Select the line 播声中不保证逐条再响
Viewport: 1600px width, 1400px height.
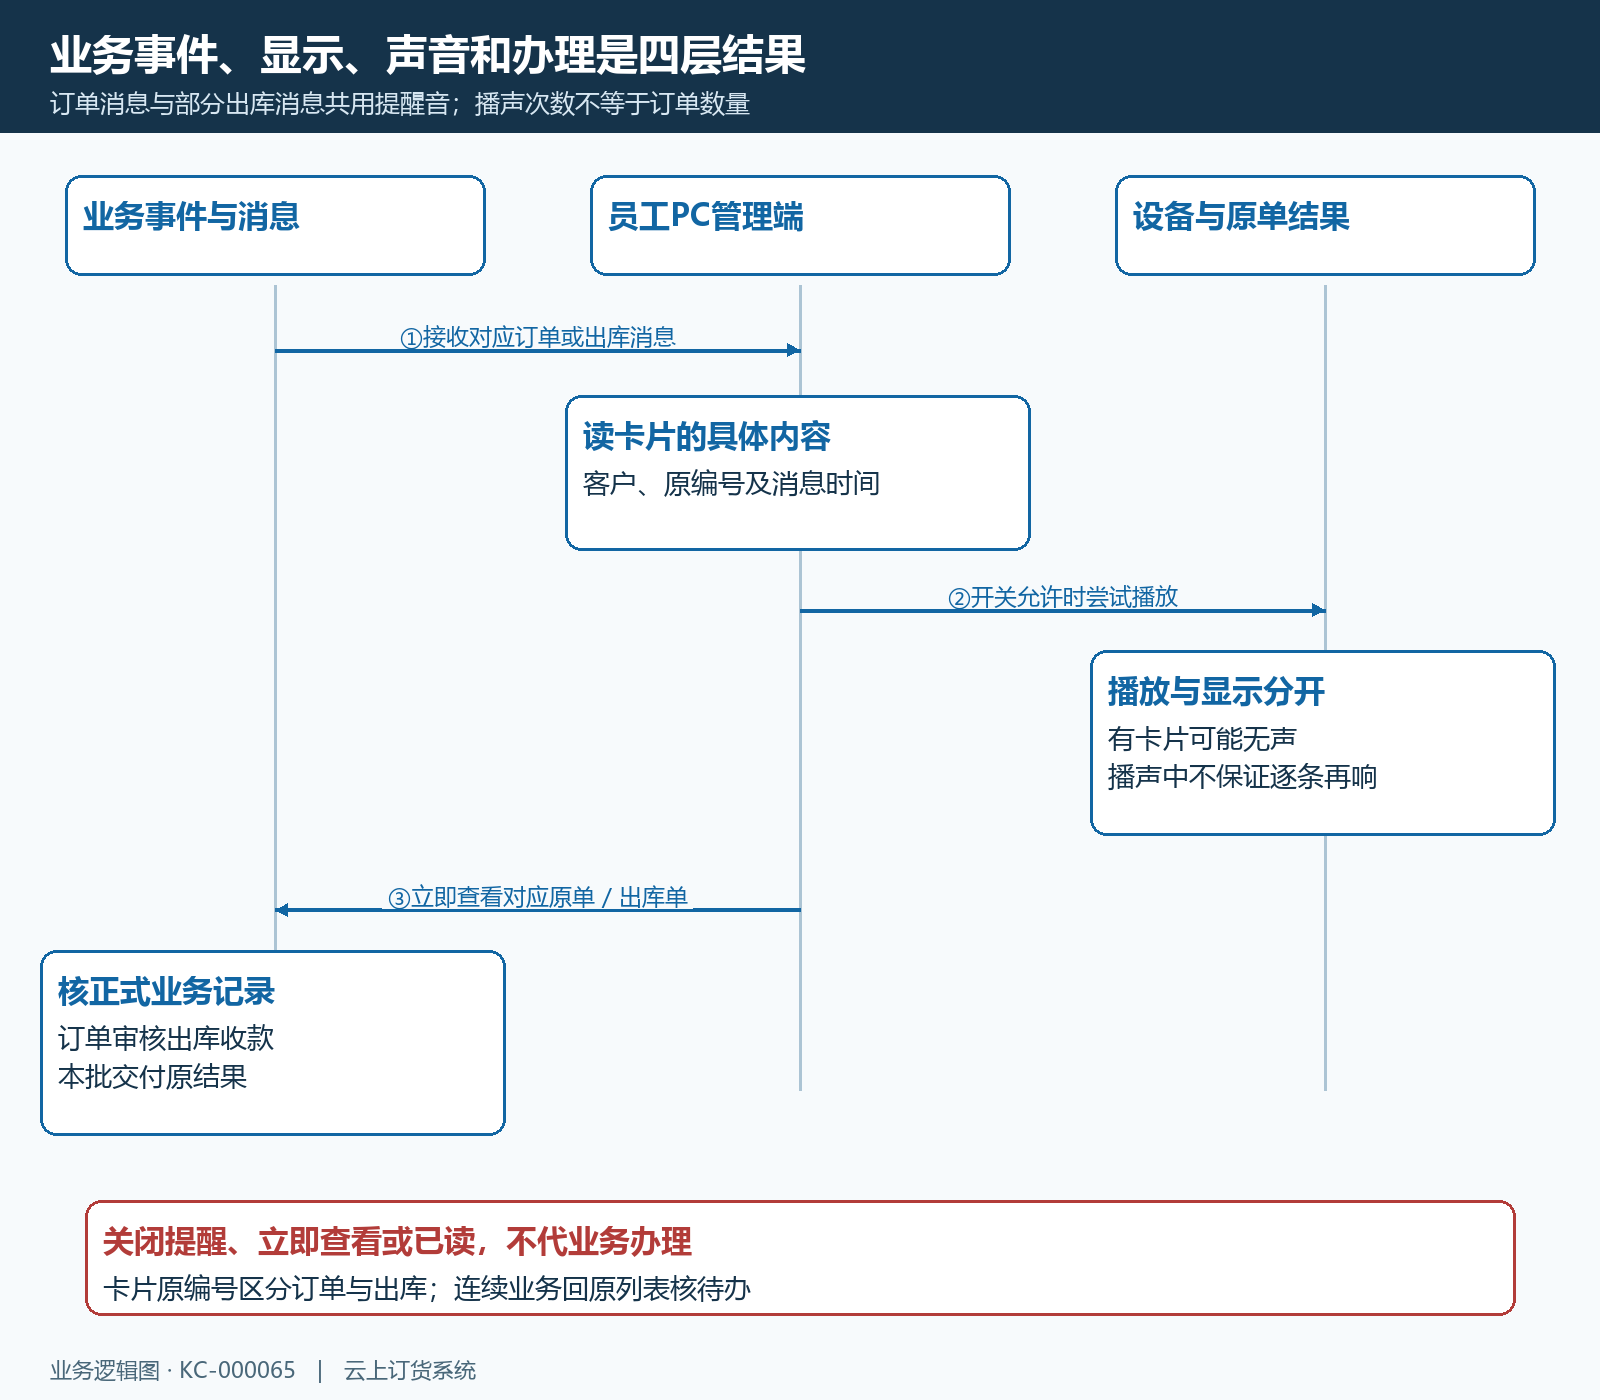coord(1242,777)
